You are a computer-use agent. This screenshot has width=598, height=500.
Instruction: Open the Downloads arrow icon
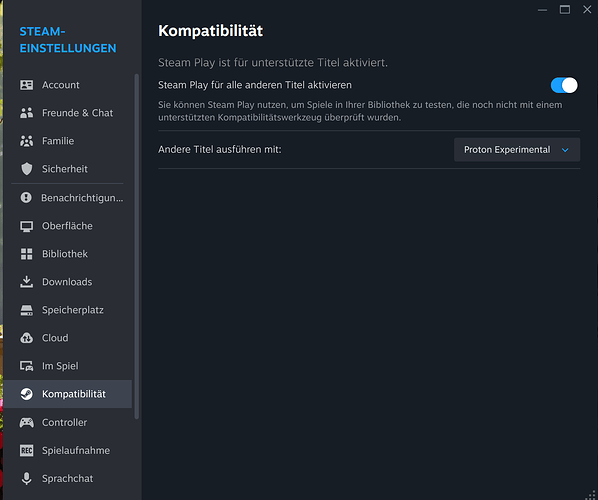pyautogui.click(x=26, y=282)
